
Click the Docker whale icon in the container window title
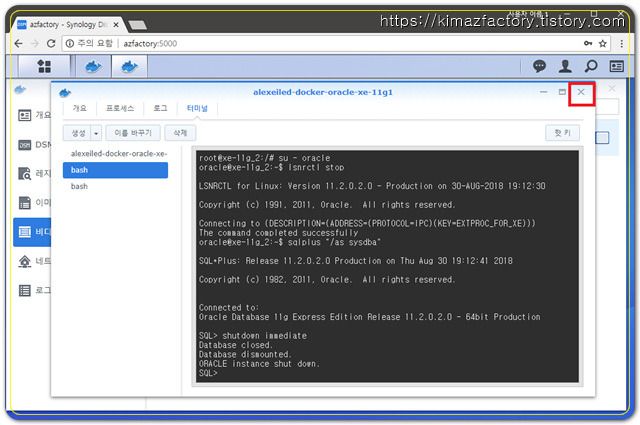click(x=65, y=93)
